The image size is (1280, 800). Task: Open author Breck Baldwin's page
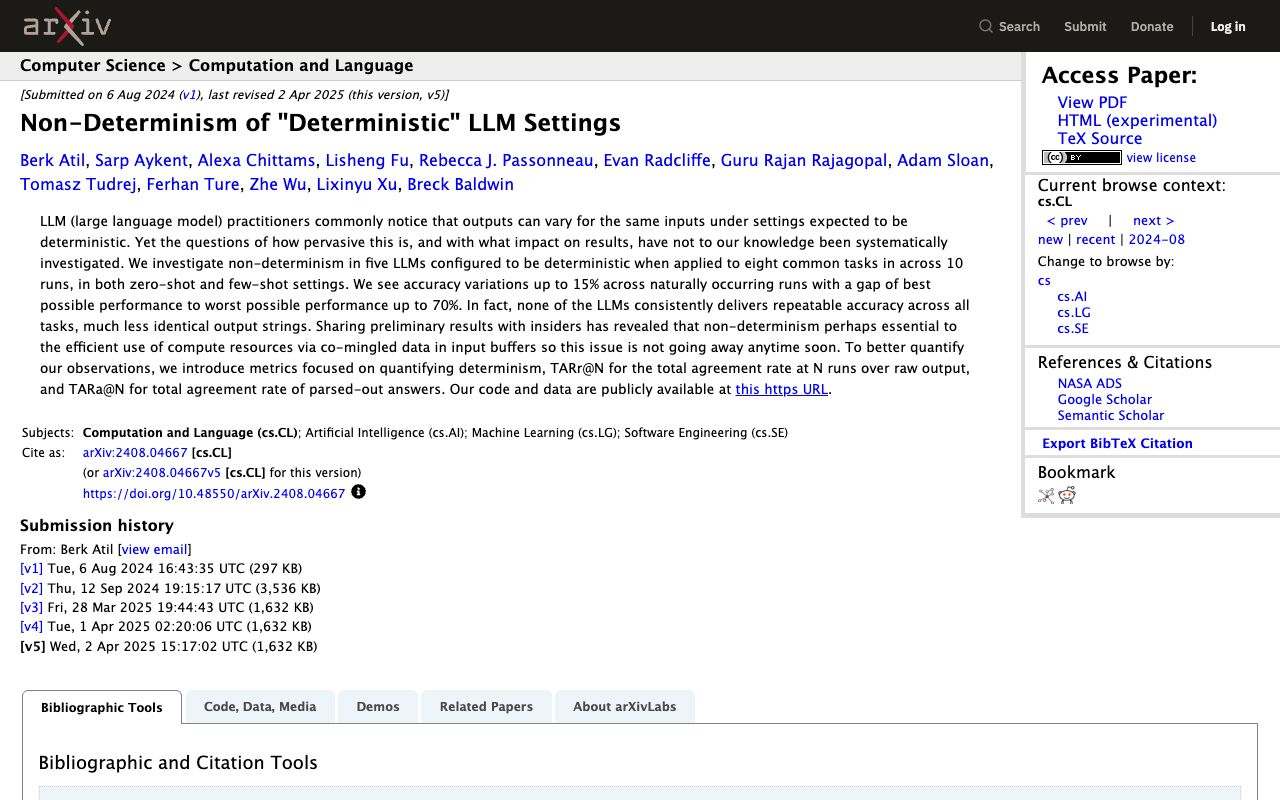pos(460,184)
